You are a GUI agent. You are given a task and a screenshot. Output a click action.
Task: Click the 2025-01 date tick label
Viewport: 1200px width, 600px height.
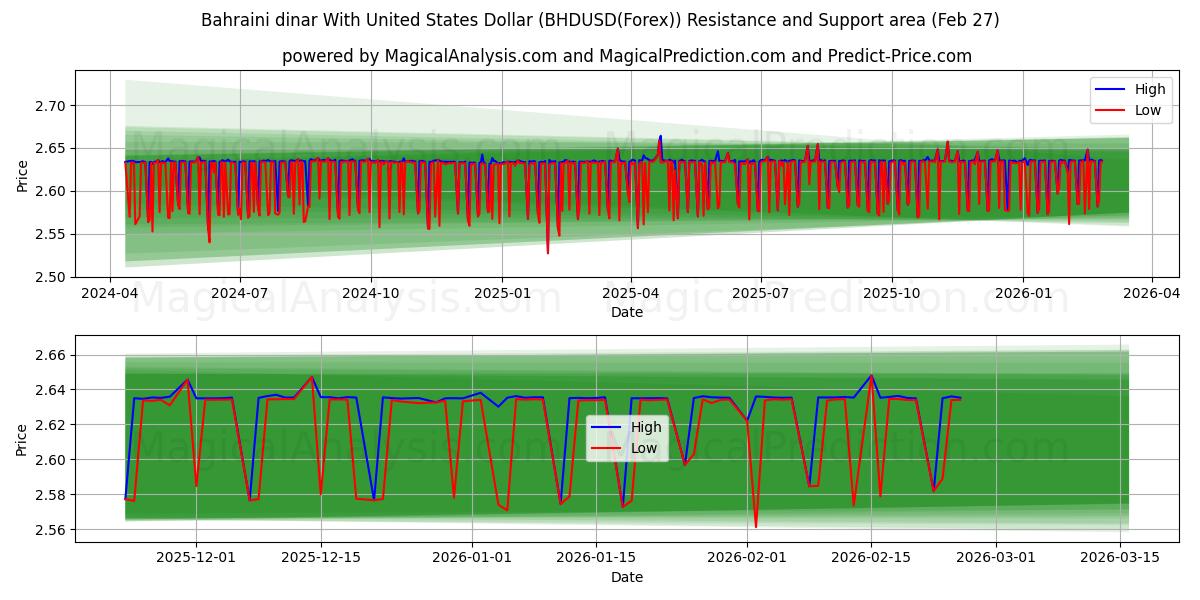[x=501, y=295]
